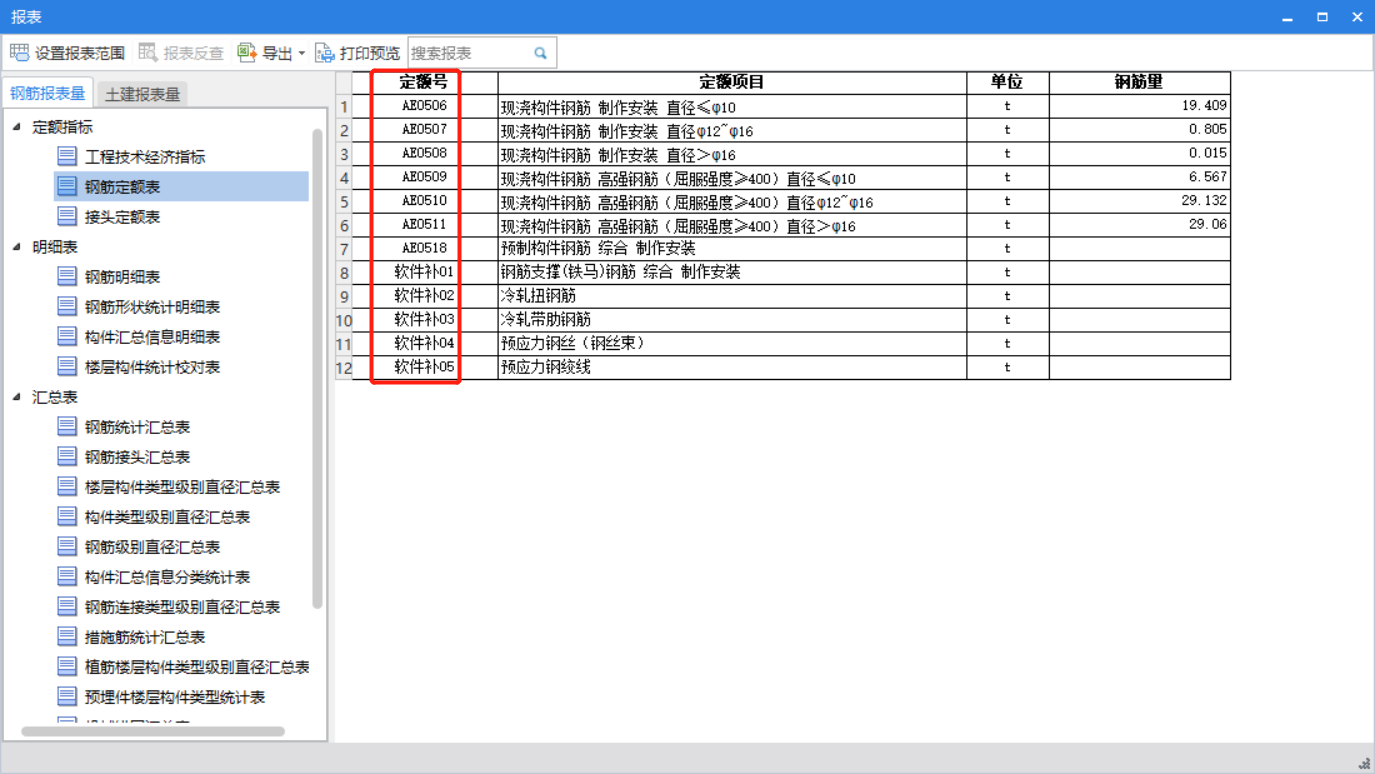Click the 构件类型级别直径汇总表 report icon

pyautogui.click(x=67, y=516)
